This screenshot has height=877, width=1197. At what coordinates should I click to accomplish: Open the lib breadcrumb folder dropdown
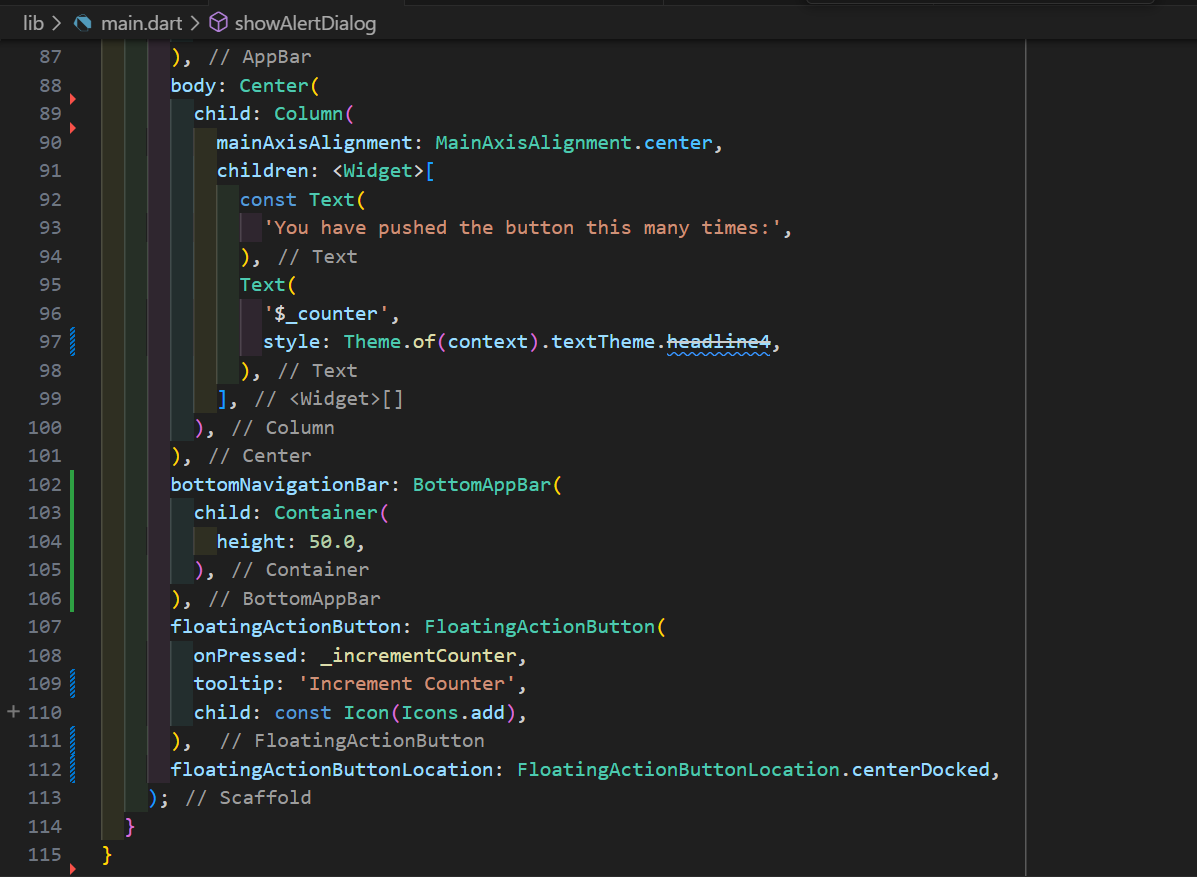click(x=34, y=22)
